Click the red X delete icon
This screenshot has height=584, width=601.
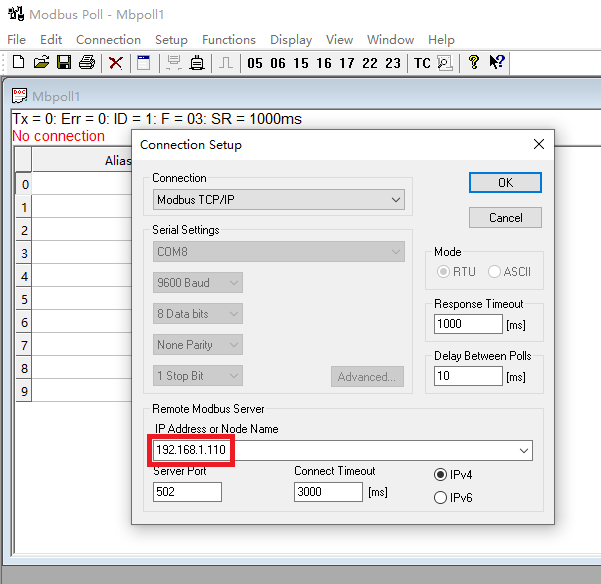tap(116, 63)
